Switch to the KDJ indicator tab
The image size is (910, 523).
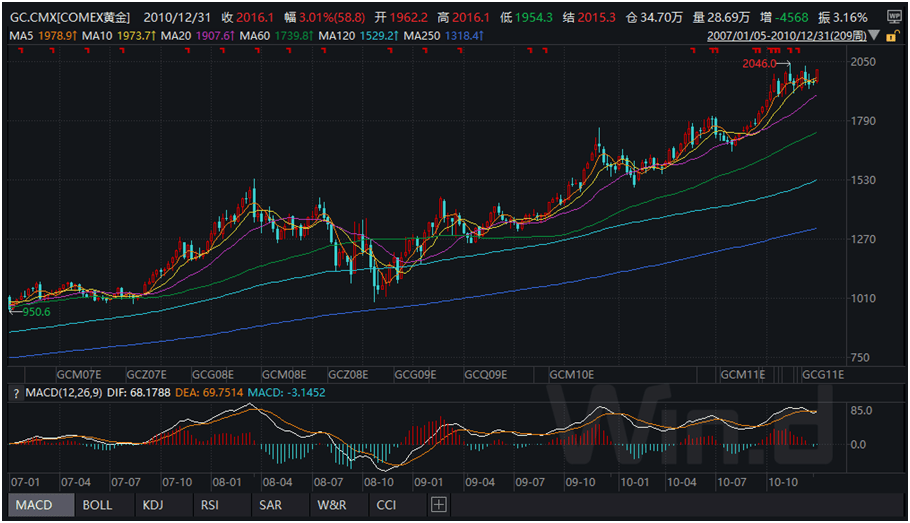click(152, 505)
